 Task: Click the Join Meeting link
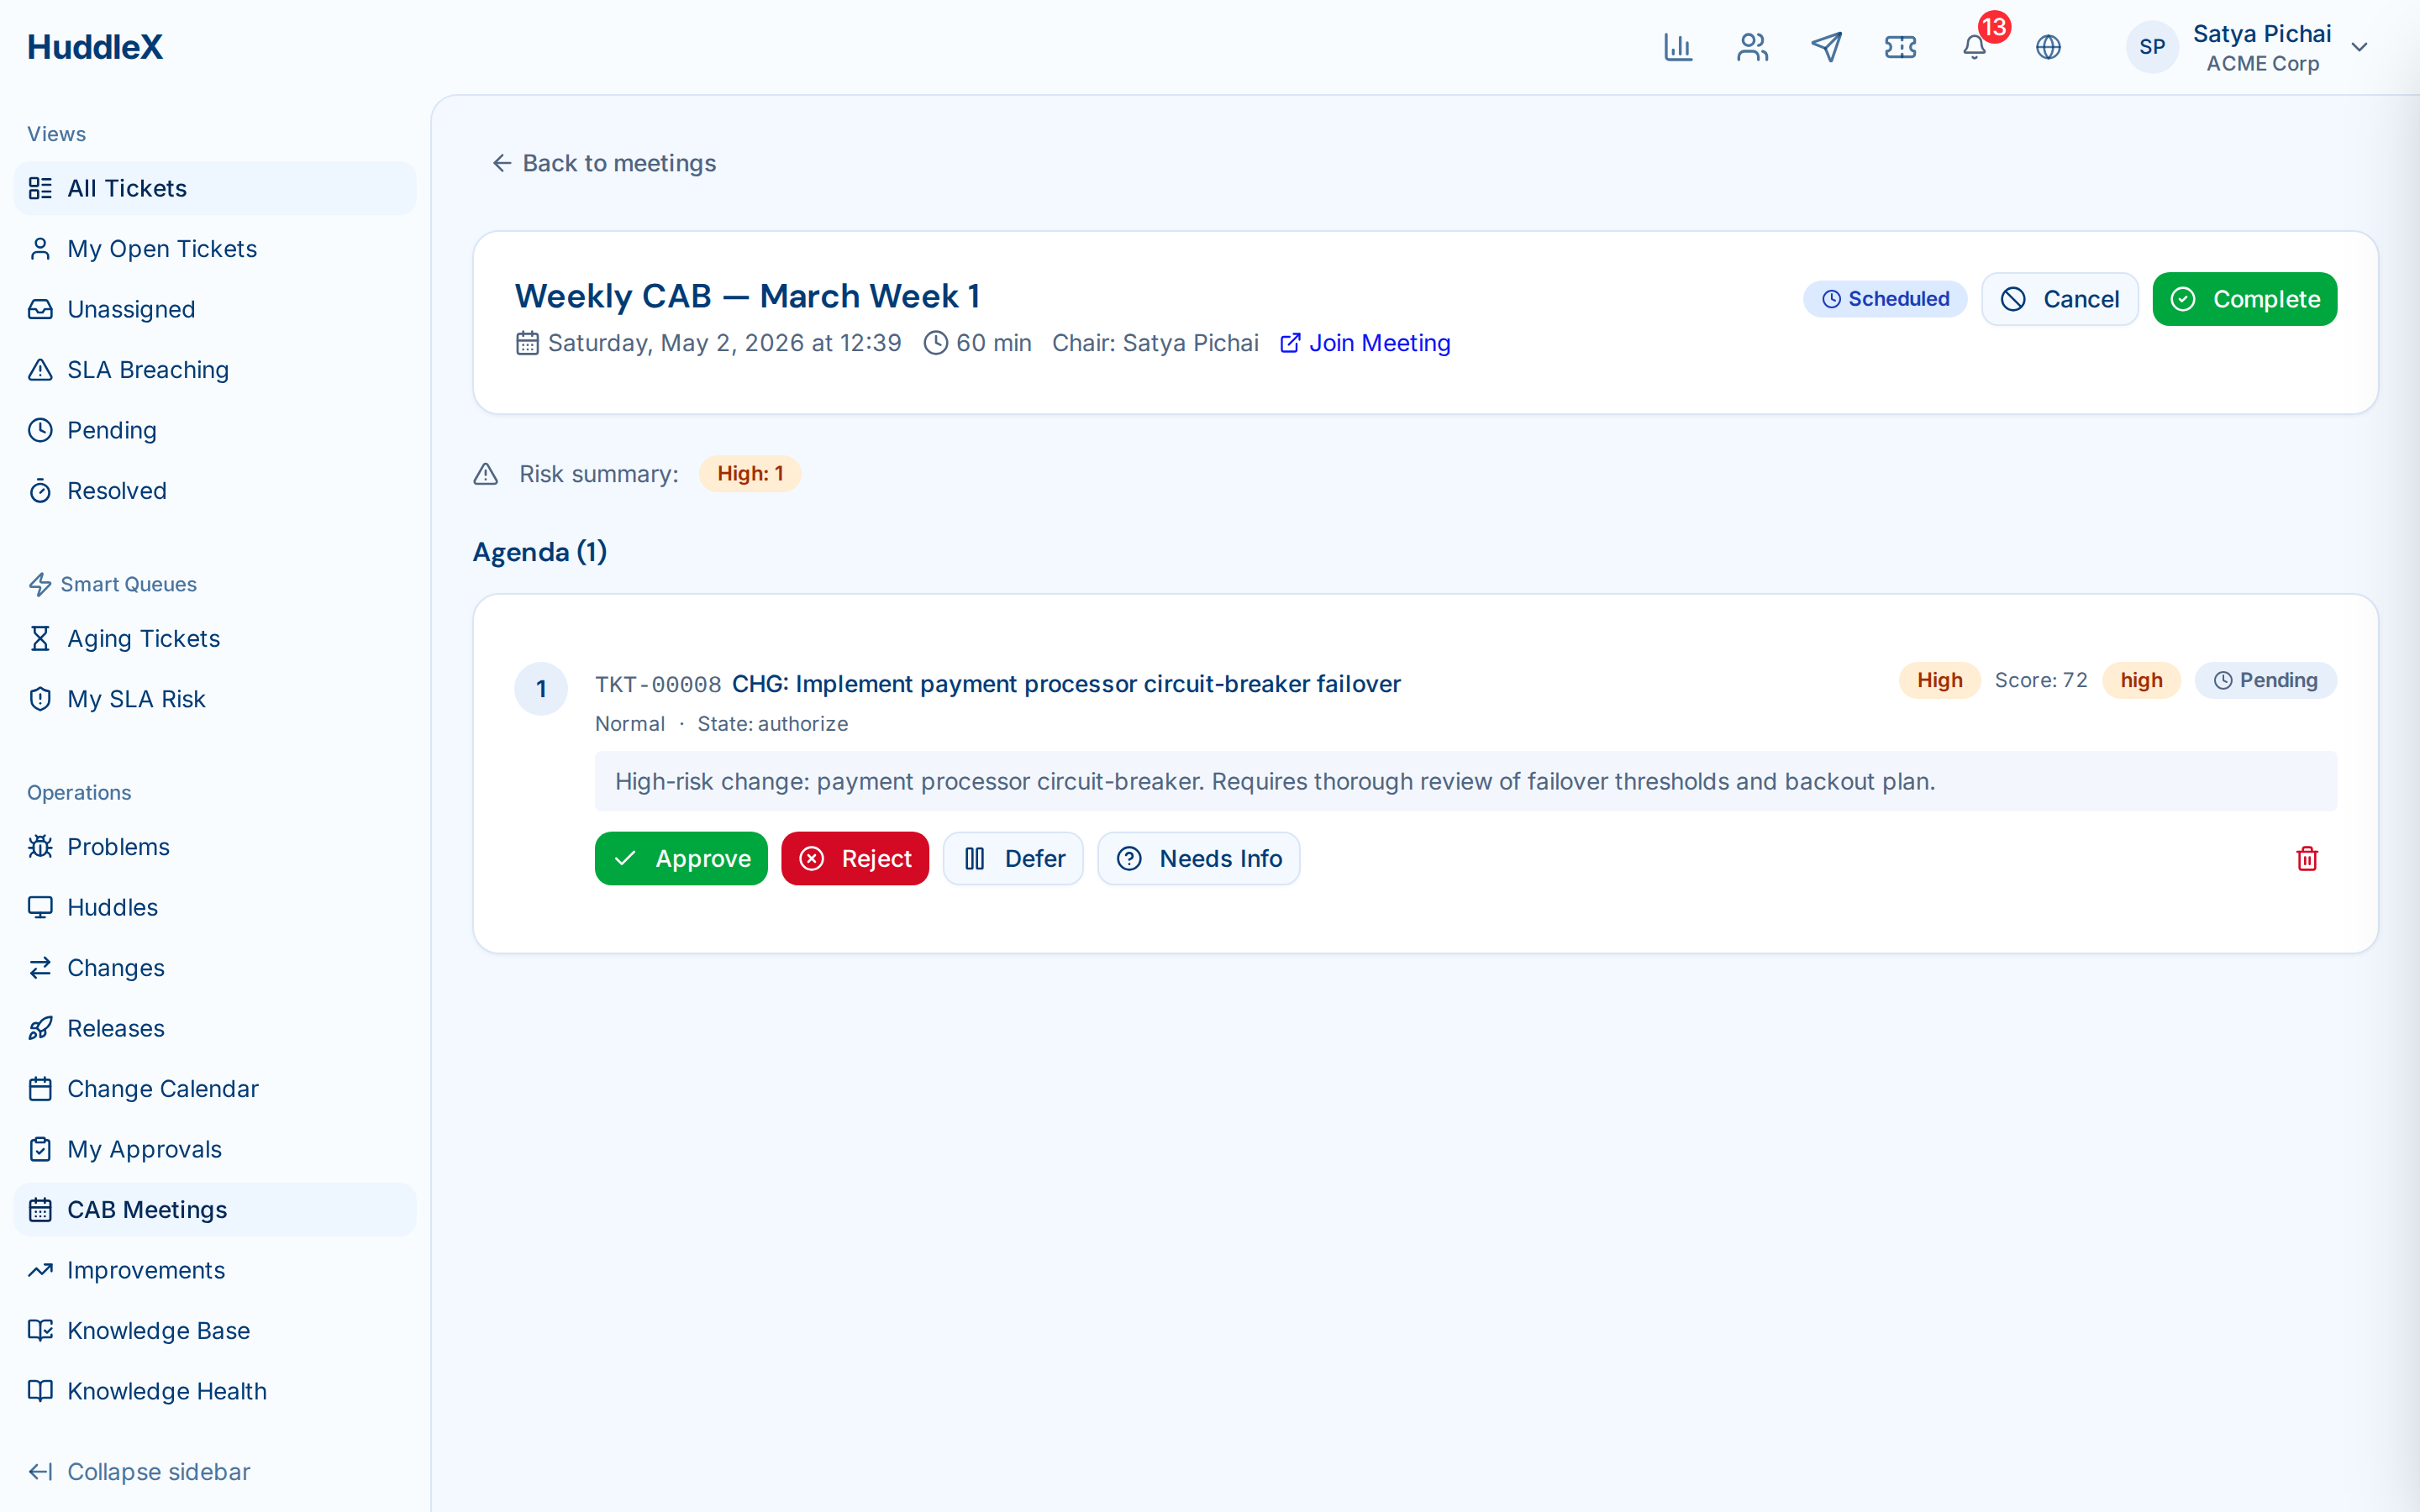(x=1365, y=343)
